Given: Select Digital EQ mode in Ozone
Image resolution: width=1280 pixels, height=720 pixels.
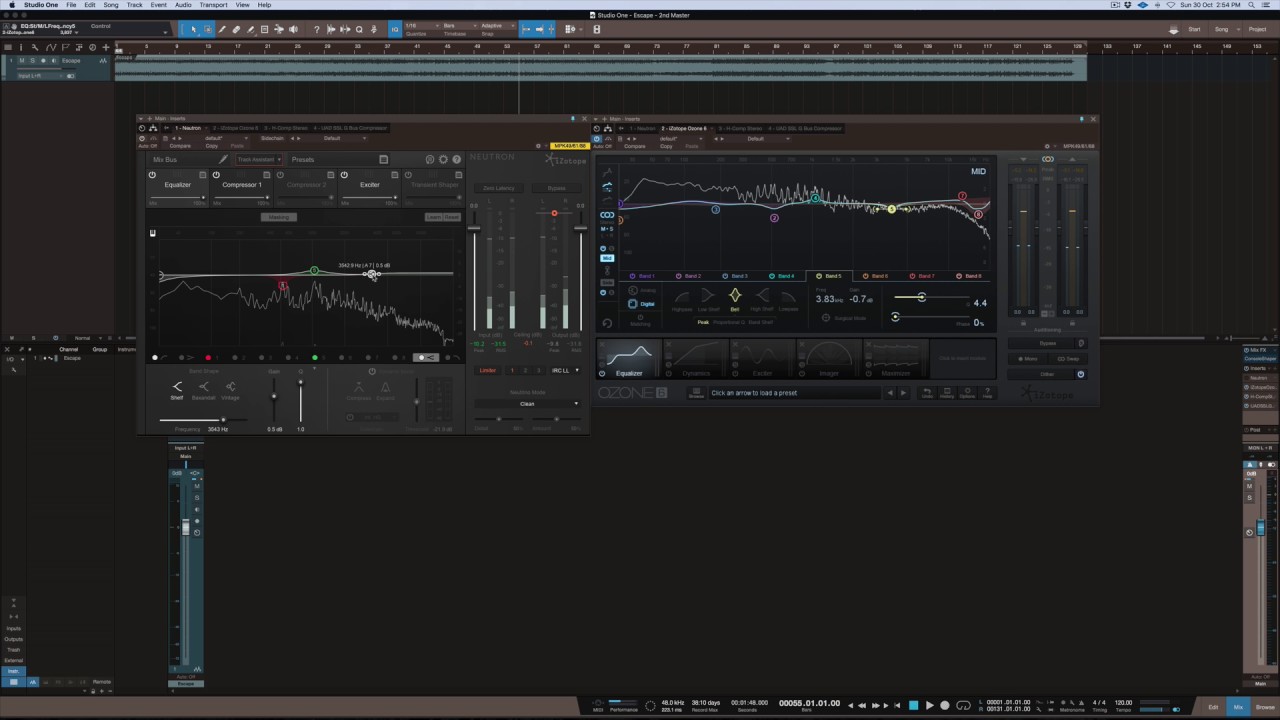Looking at the screenshot, I should tap(642, 303).
